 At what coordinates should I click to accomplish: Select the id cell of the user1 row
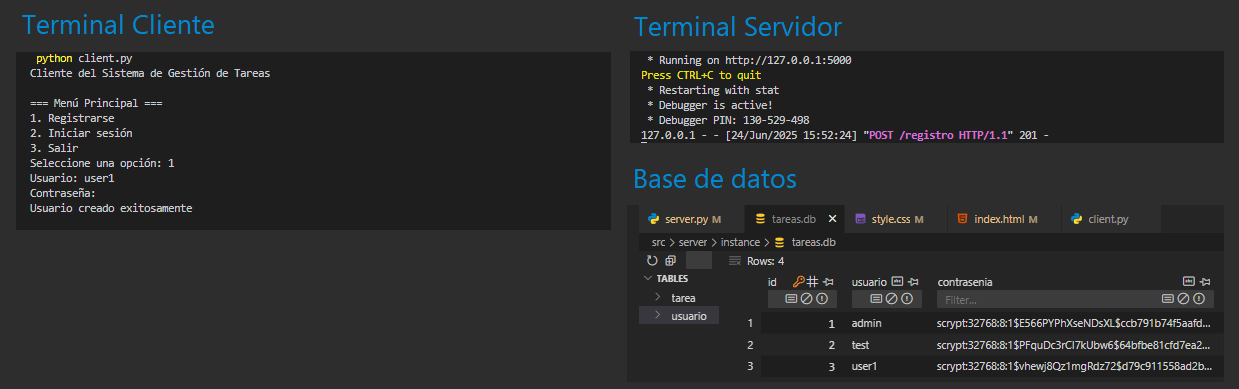802,366
